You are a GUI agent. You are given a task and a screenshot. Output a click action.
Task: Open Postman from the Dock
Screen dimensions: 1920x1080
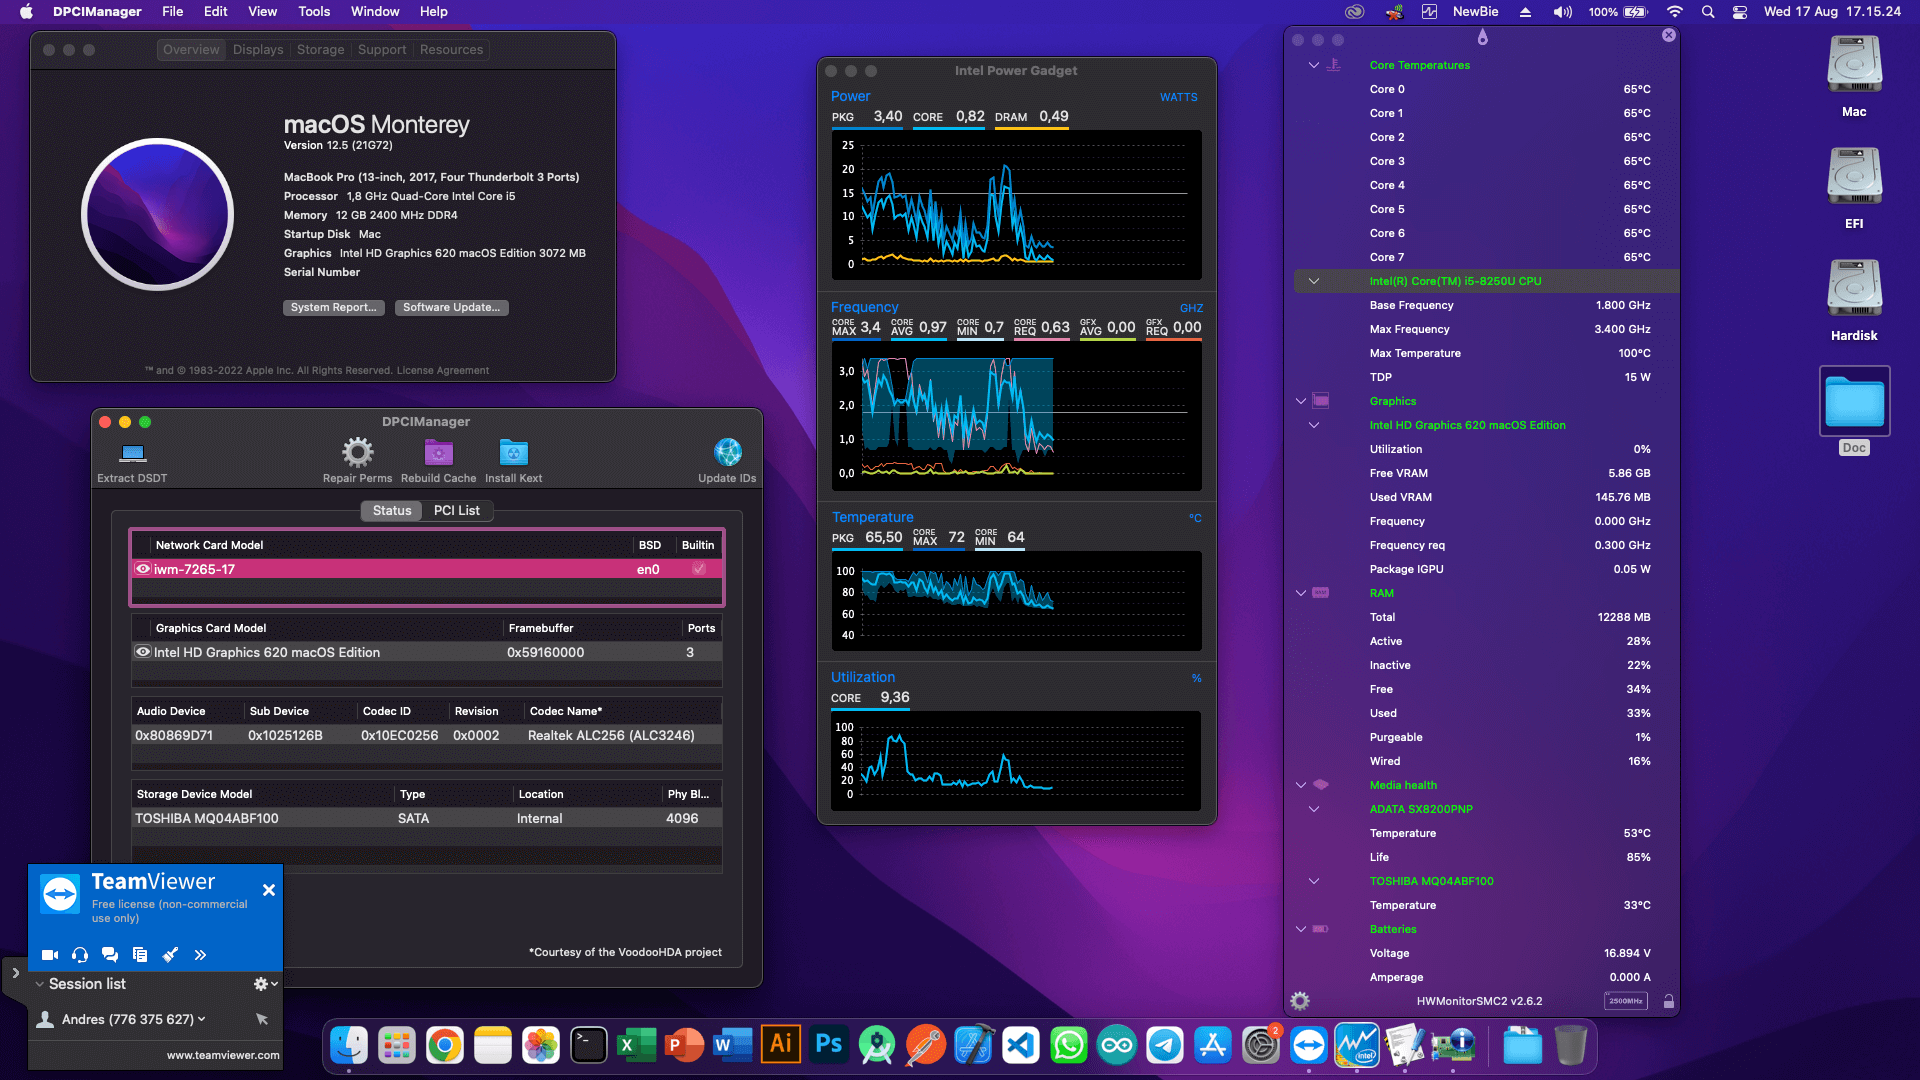pyautogui.click(x=925, y=1046)
